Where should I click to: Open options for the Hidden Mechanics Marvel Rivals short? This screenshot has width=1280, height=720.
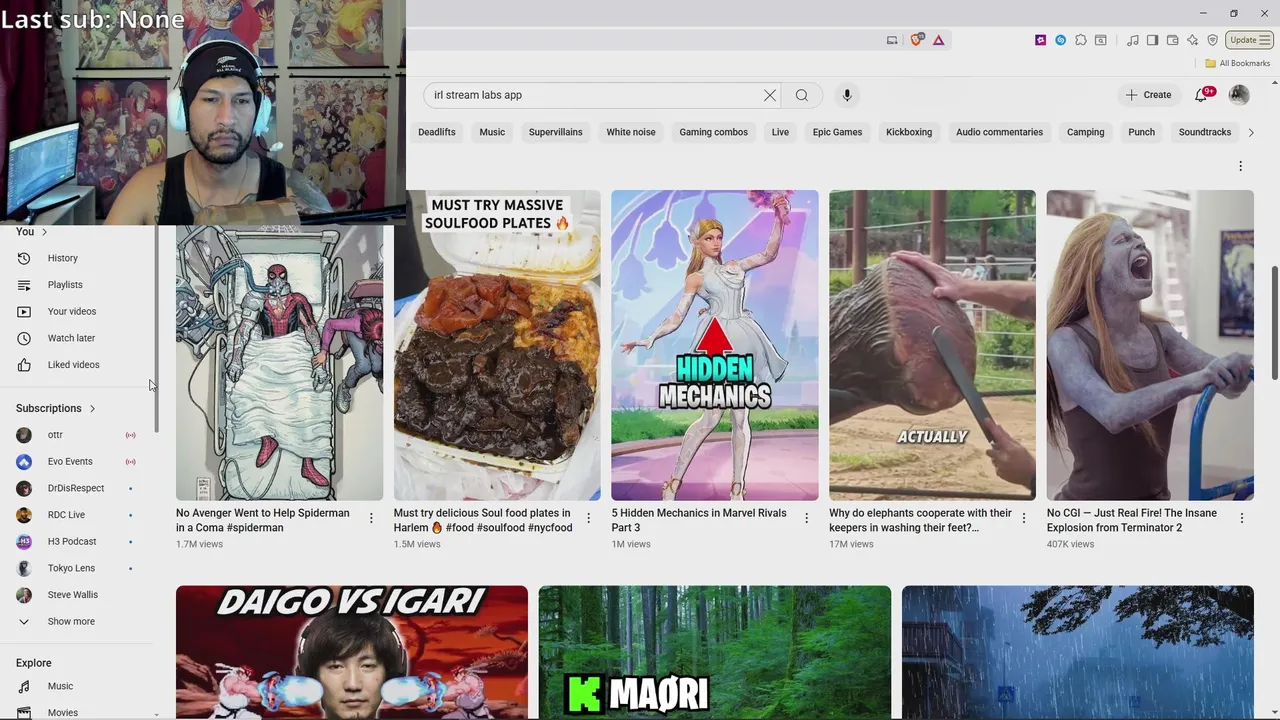(x=806, y=518)
